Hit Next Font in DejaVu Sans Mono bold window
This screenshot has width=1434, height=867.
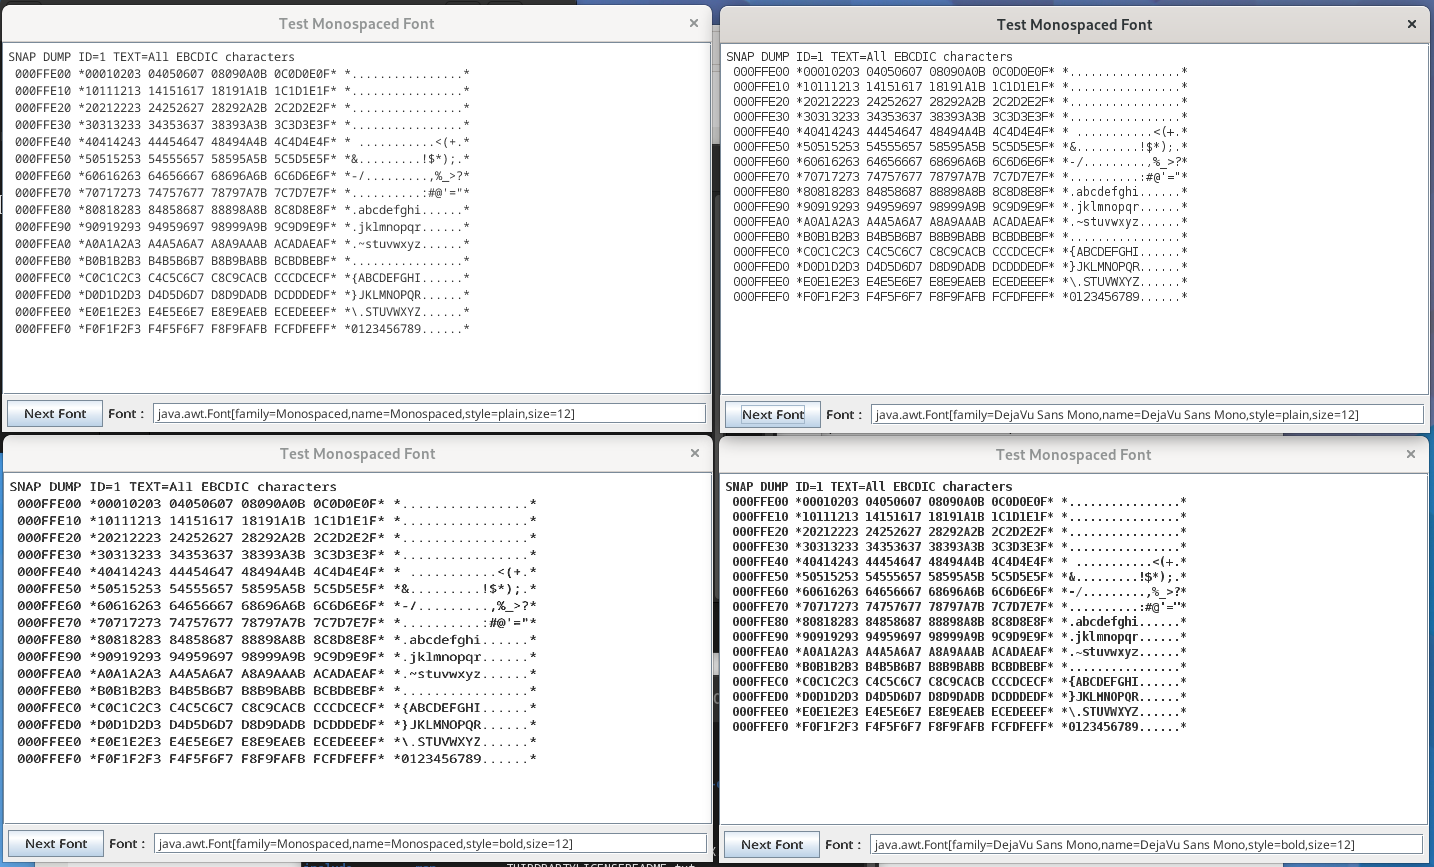(x=771, y=845)
